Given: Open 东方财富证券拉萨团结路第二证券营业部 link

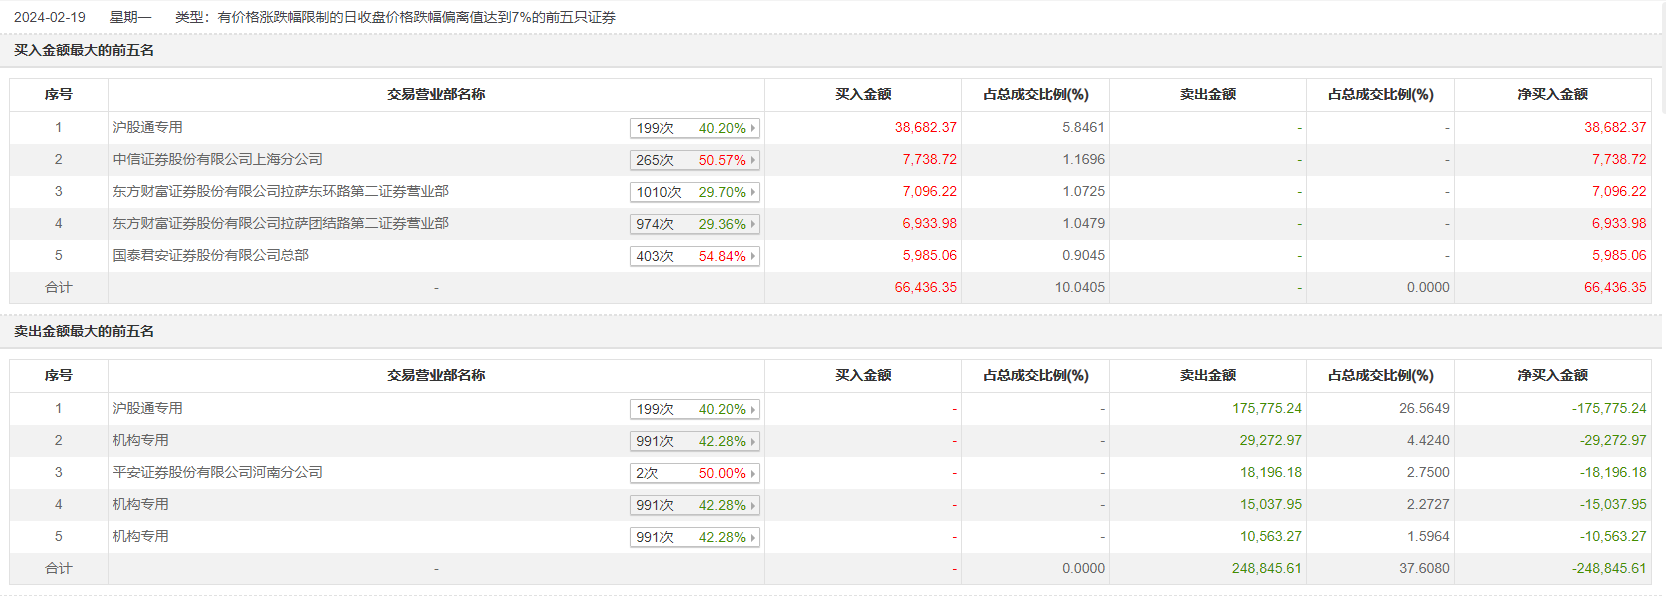Looking at the screenshot, I should [280, 223].
